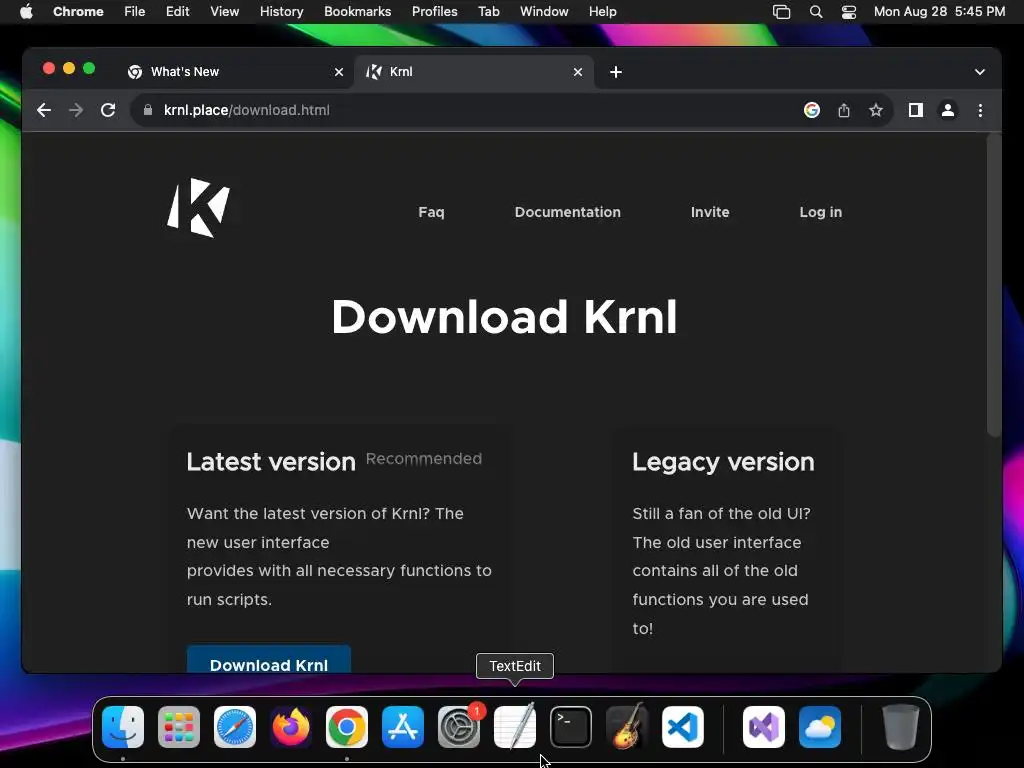Click the date and time in menu bar
The height and width of the screenshot is (768, 1024).
tap(939, 12)
